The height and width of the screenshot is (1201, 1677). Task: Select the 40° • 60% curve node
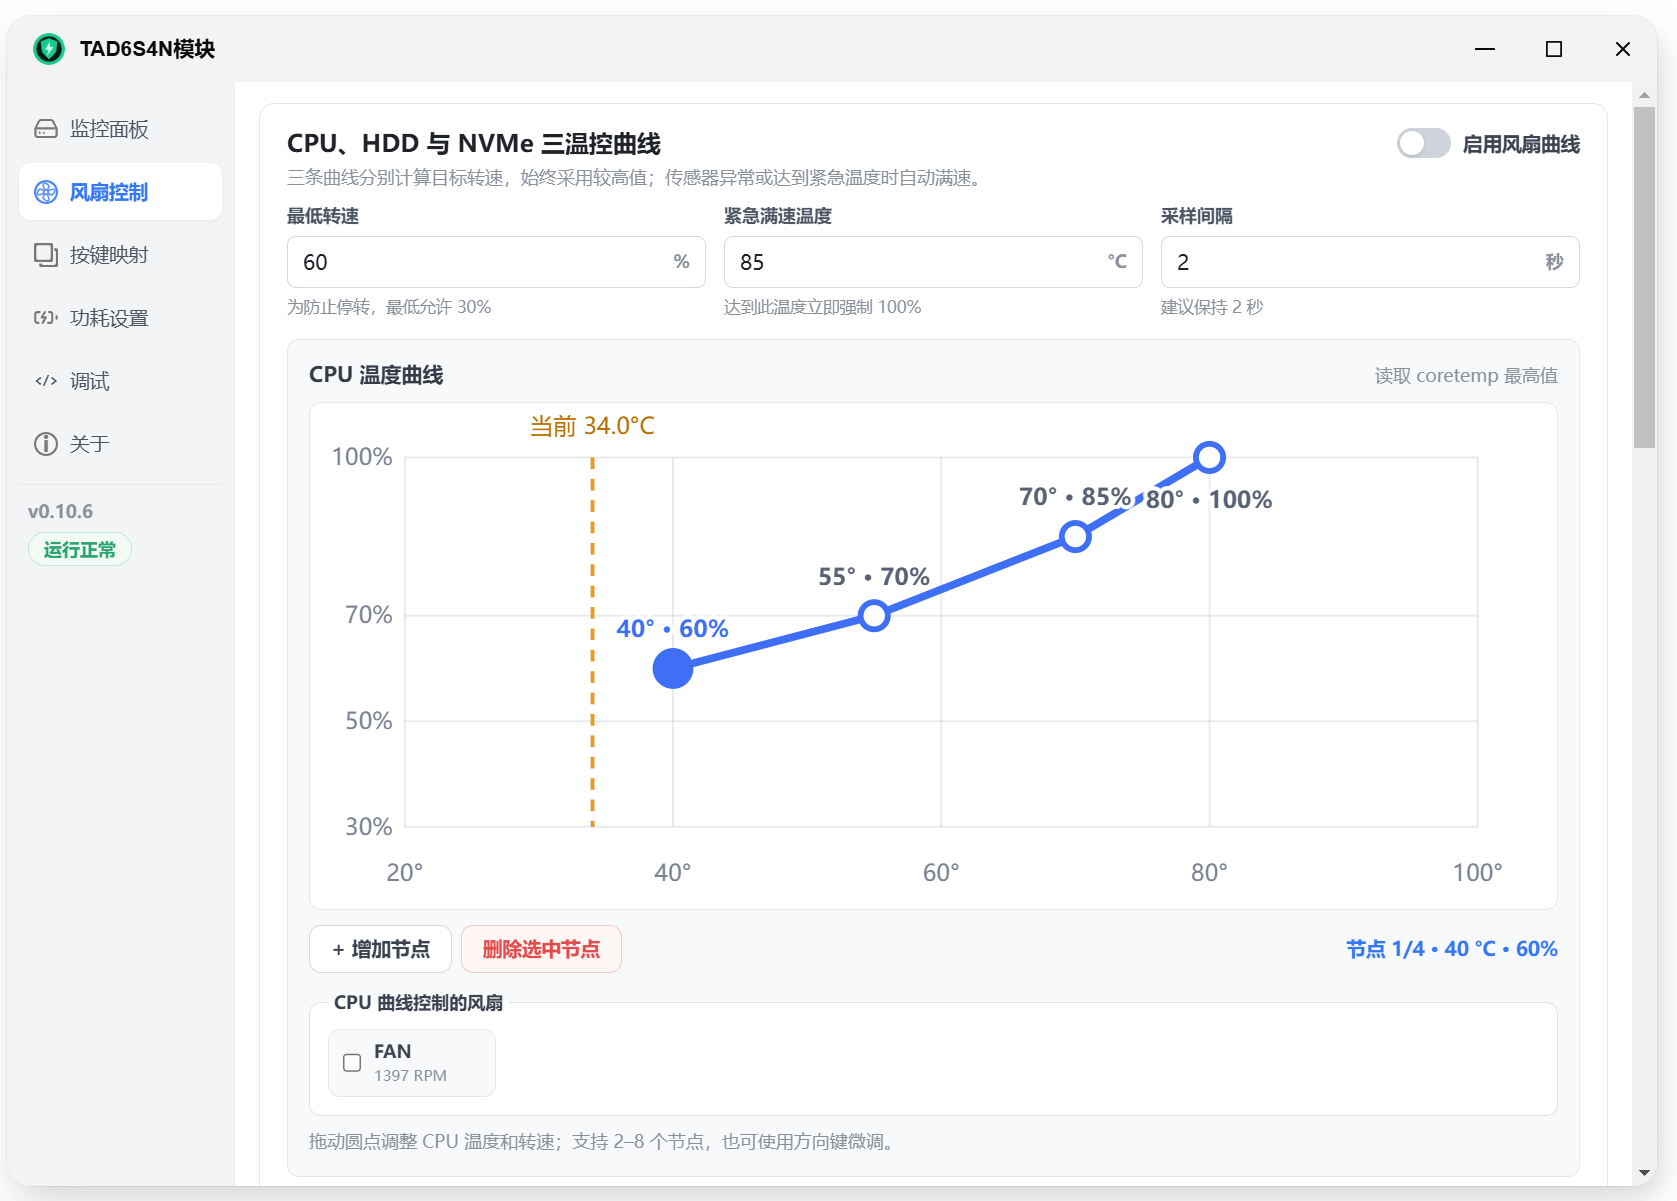pyautogui.click(x=673, y=669)
